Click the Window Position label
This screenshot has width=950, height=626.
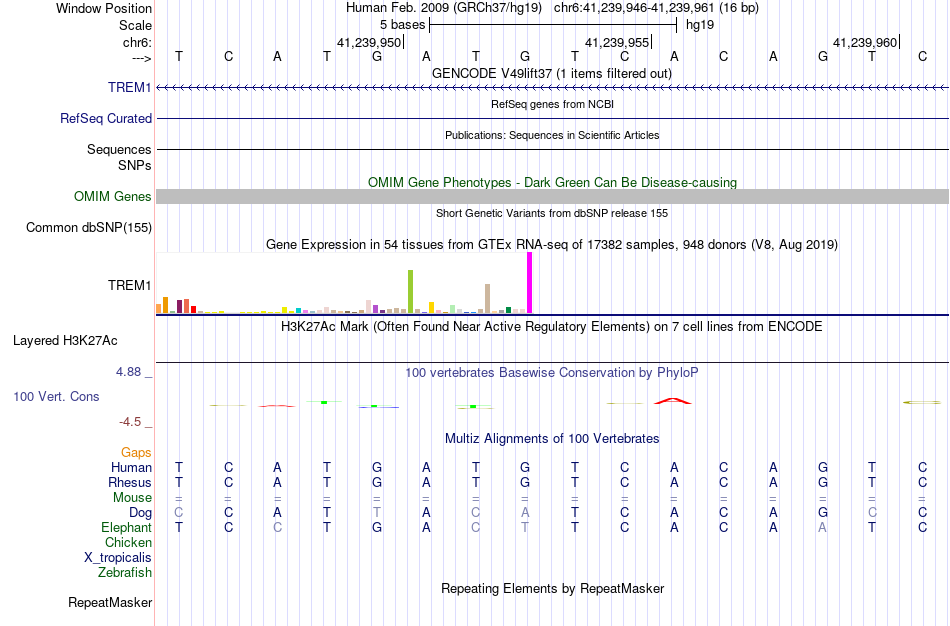104,8
